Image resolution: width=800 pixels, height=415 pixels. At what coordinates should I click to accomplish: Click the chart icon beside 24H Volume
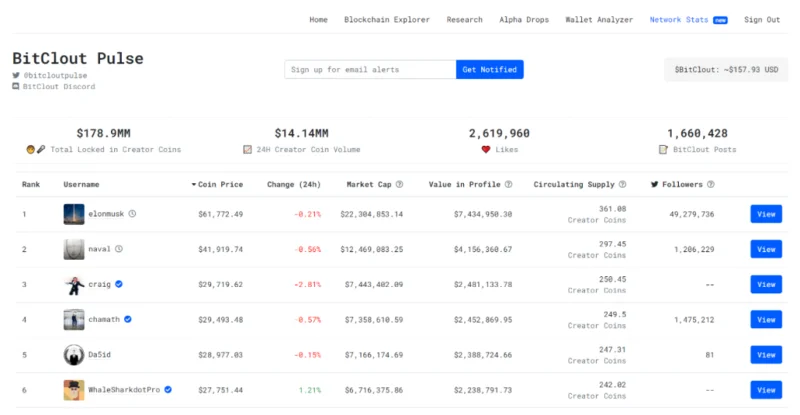247,150
